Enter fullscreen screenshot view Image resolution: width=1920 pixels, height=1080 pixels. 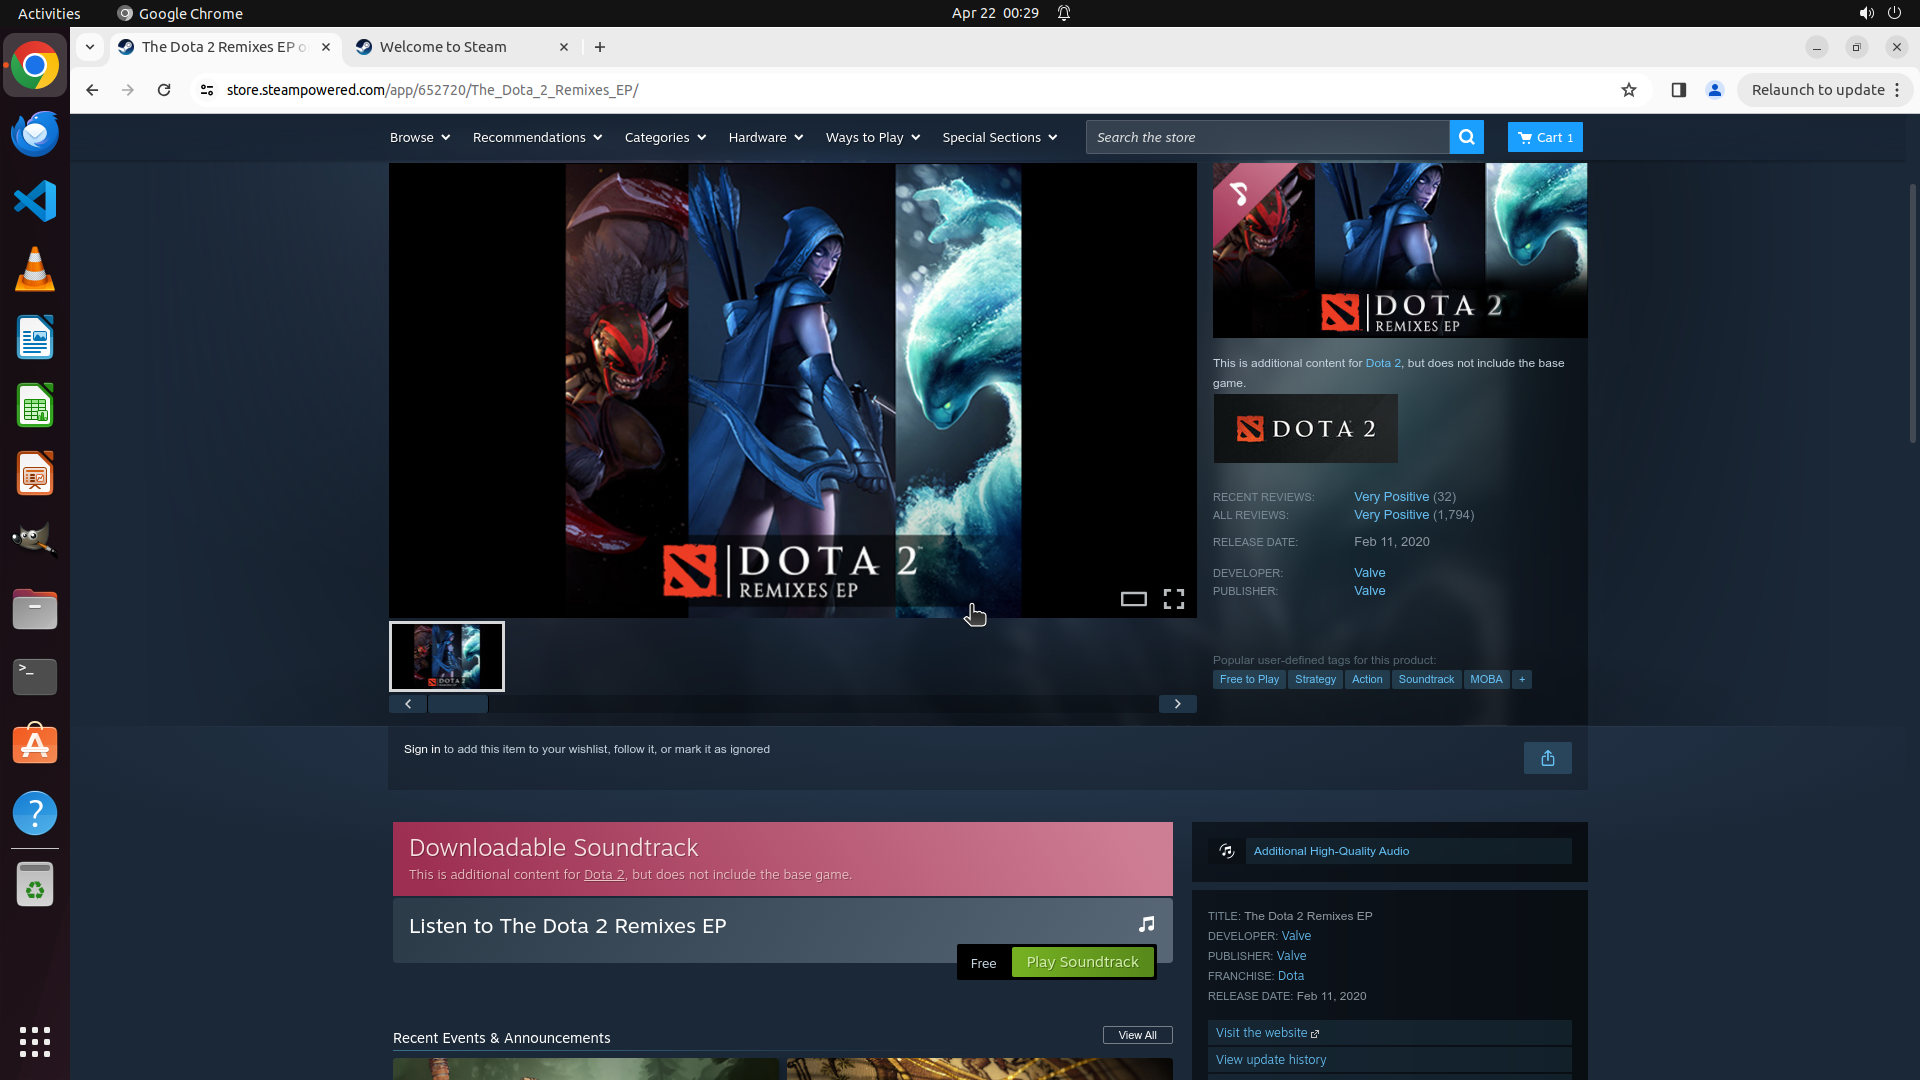click(1173, 599)
